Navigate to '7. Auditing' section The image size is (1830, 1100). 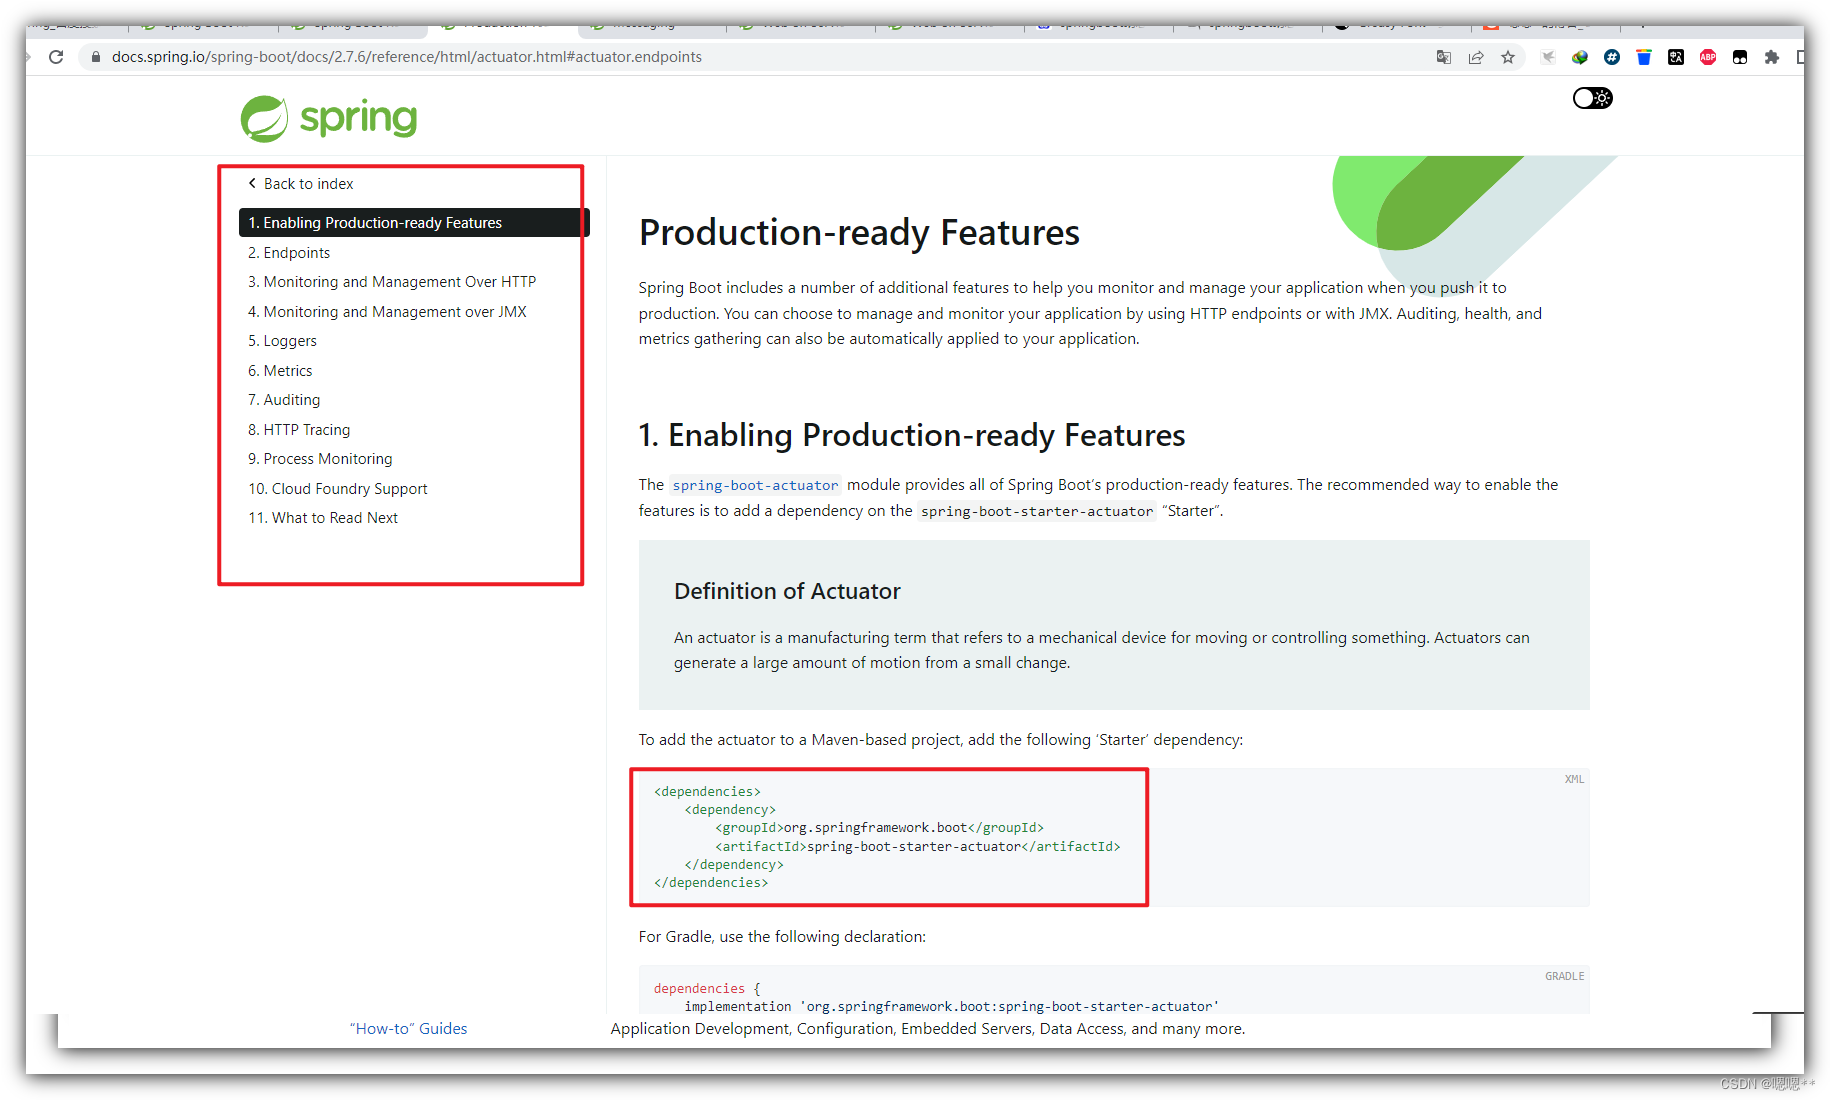284,400
